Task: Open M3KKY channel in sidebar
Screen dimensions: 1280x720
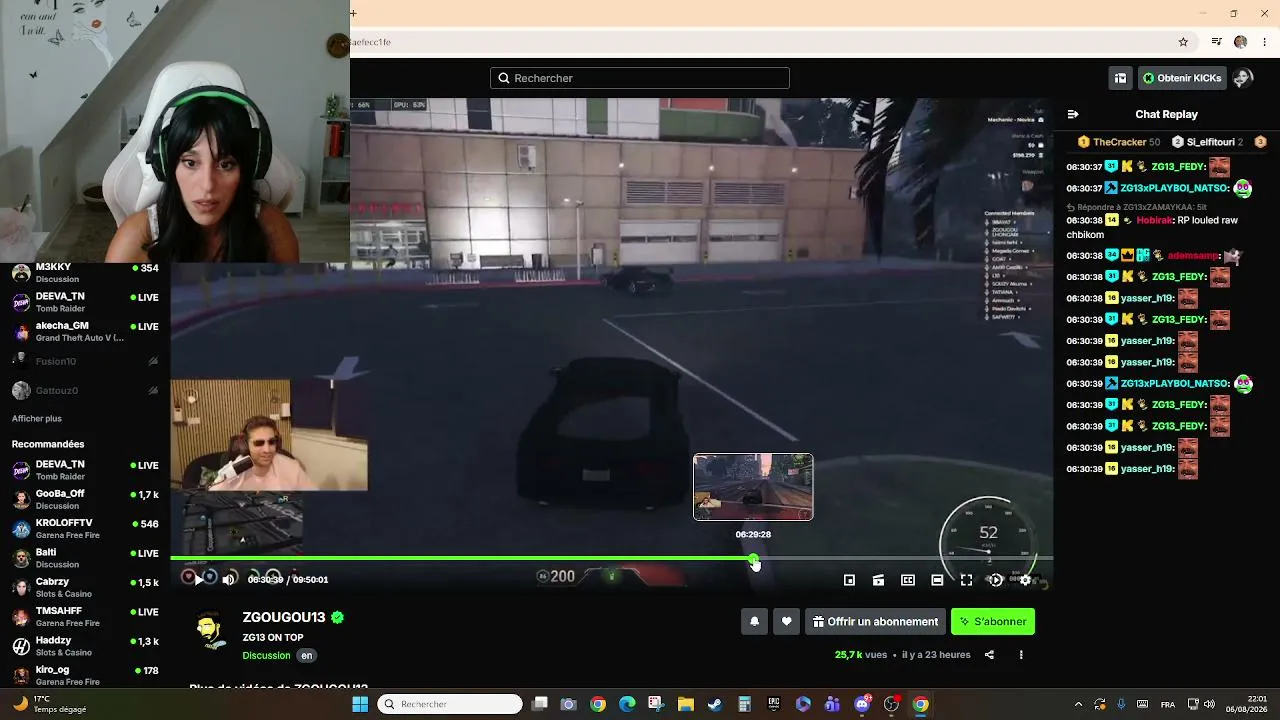Action: (x=85, y=272)
